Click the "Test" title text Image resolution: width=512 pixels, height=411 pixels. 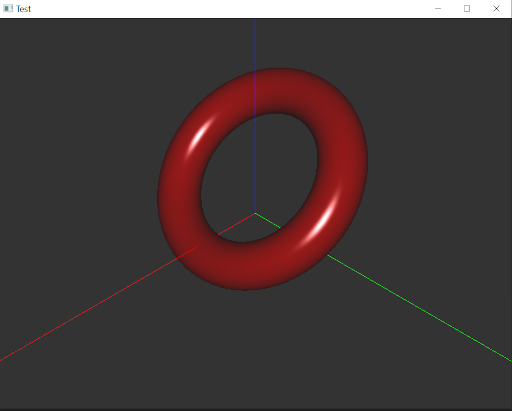[x=23, y=9]
